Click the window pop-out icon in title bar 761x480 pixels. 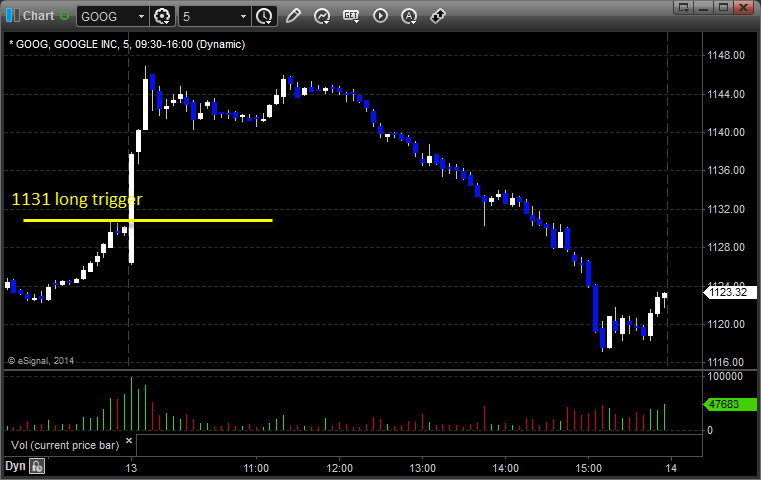click(684, 7)
